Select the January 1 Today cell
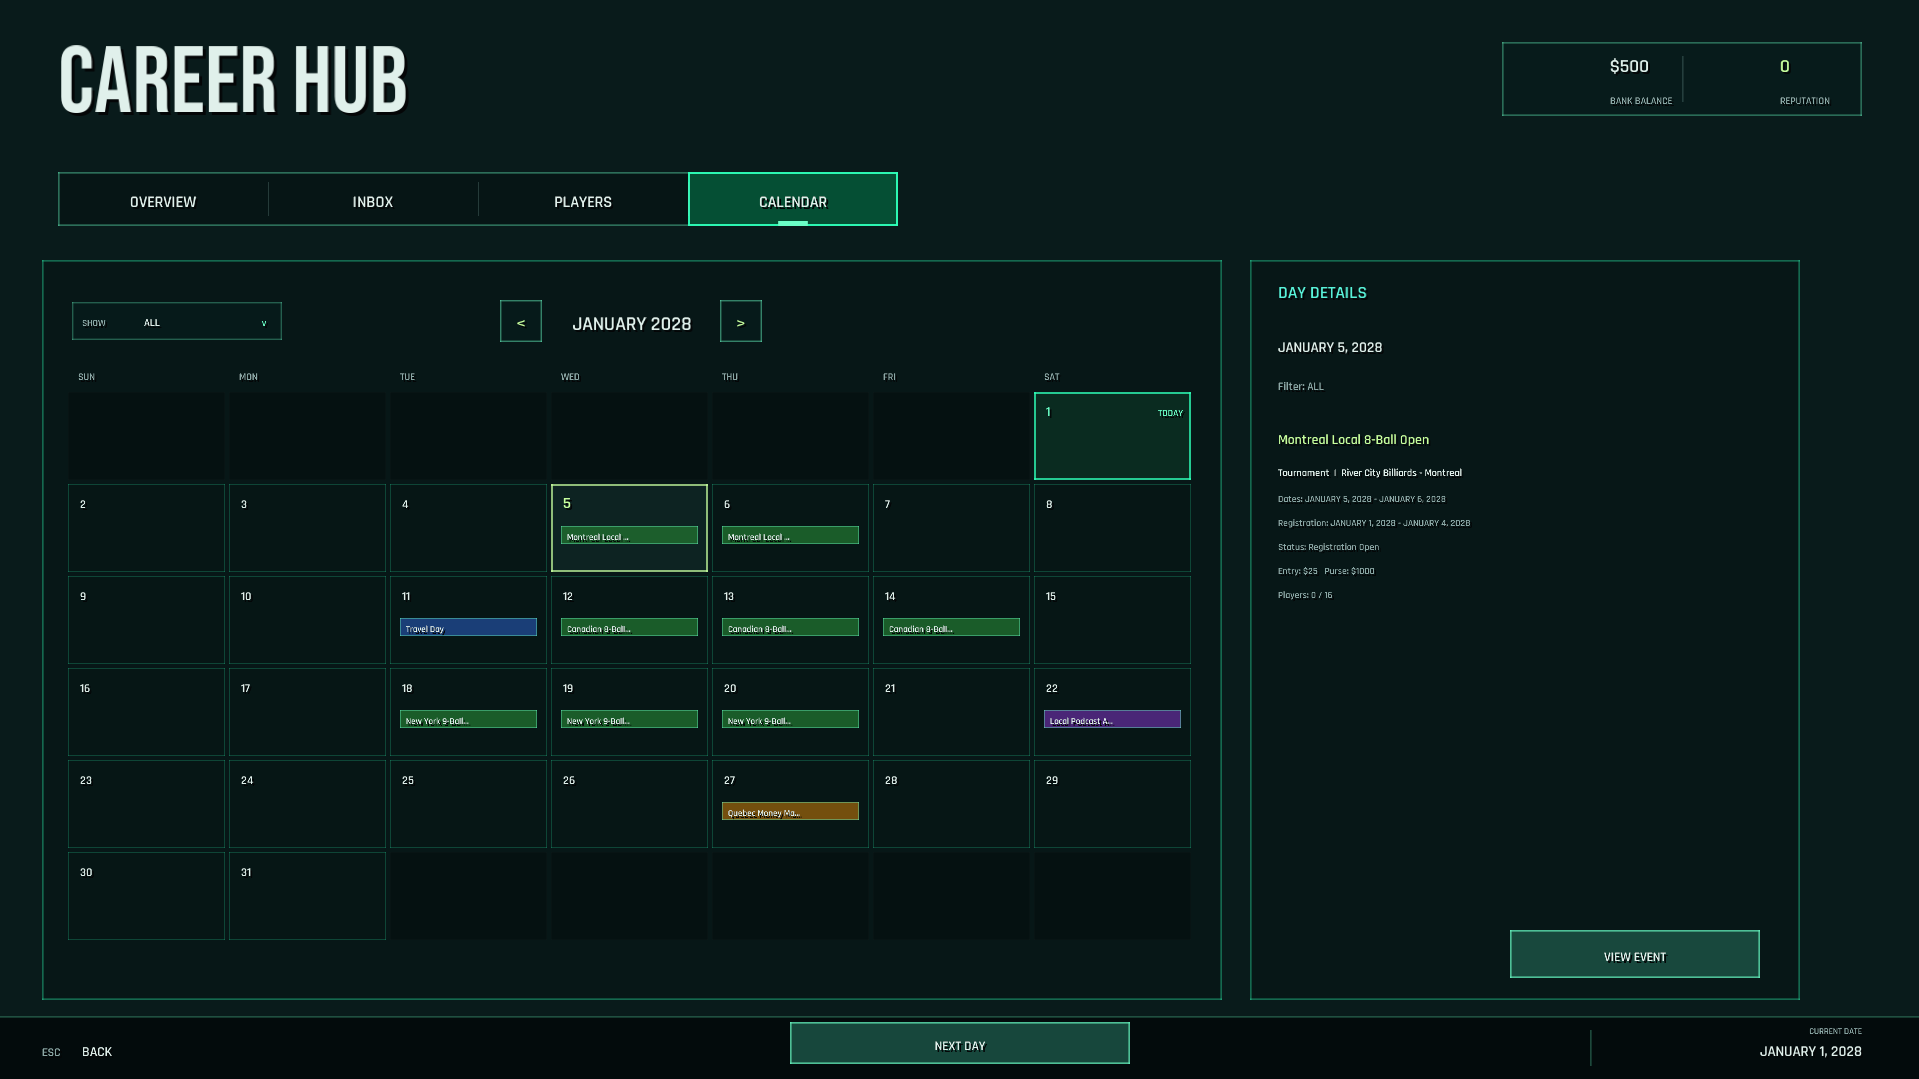The image size is (1919, 1079). [1112, 436]
